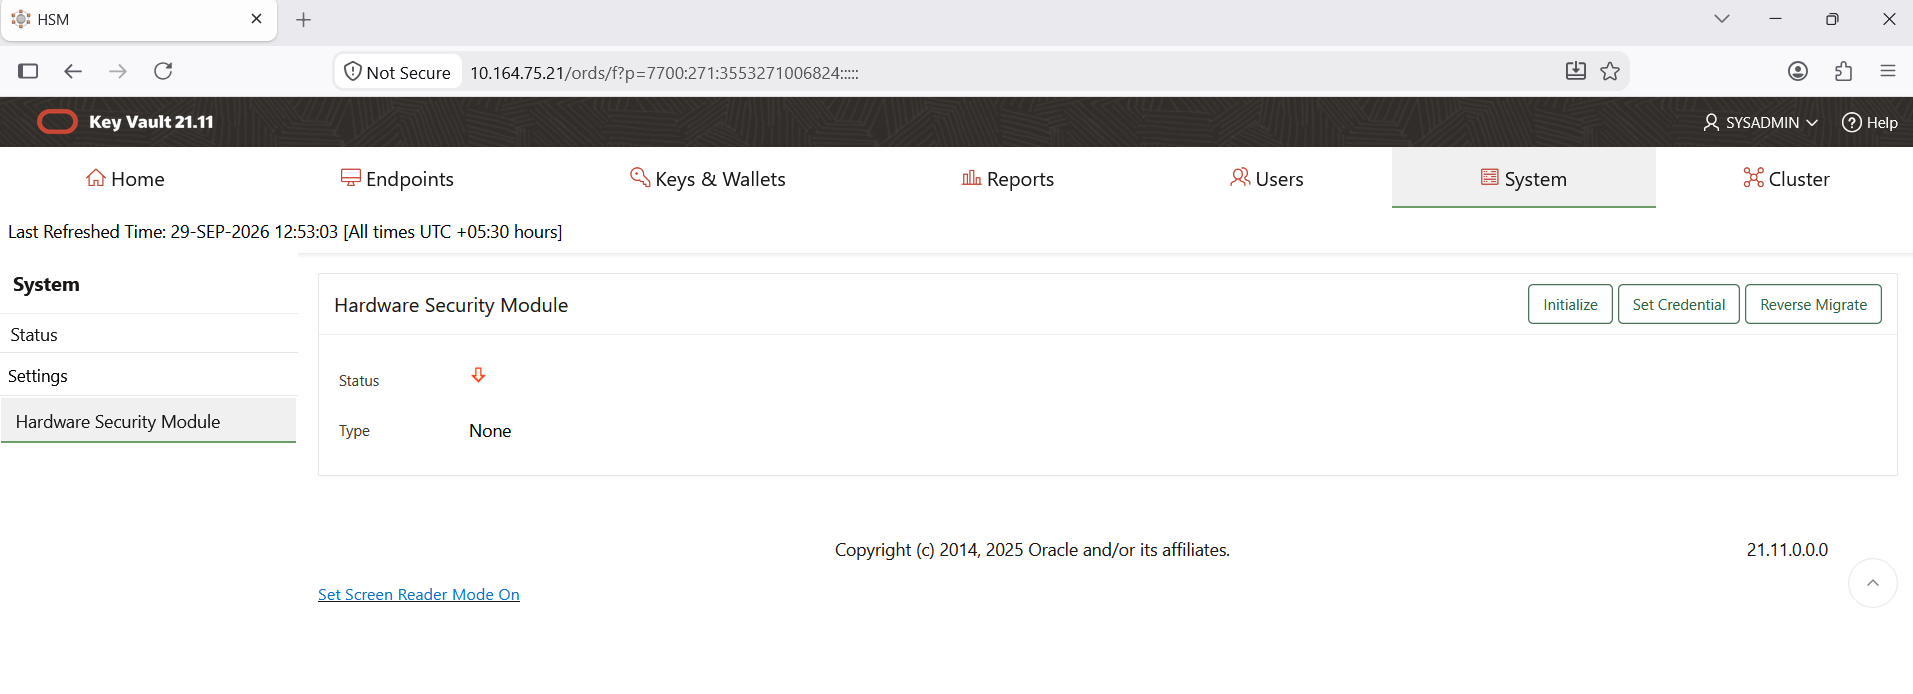Click the back-to-top chevron button
The image size is (1913, 694).
pyautogui.click(x=1873, y=583)
